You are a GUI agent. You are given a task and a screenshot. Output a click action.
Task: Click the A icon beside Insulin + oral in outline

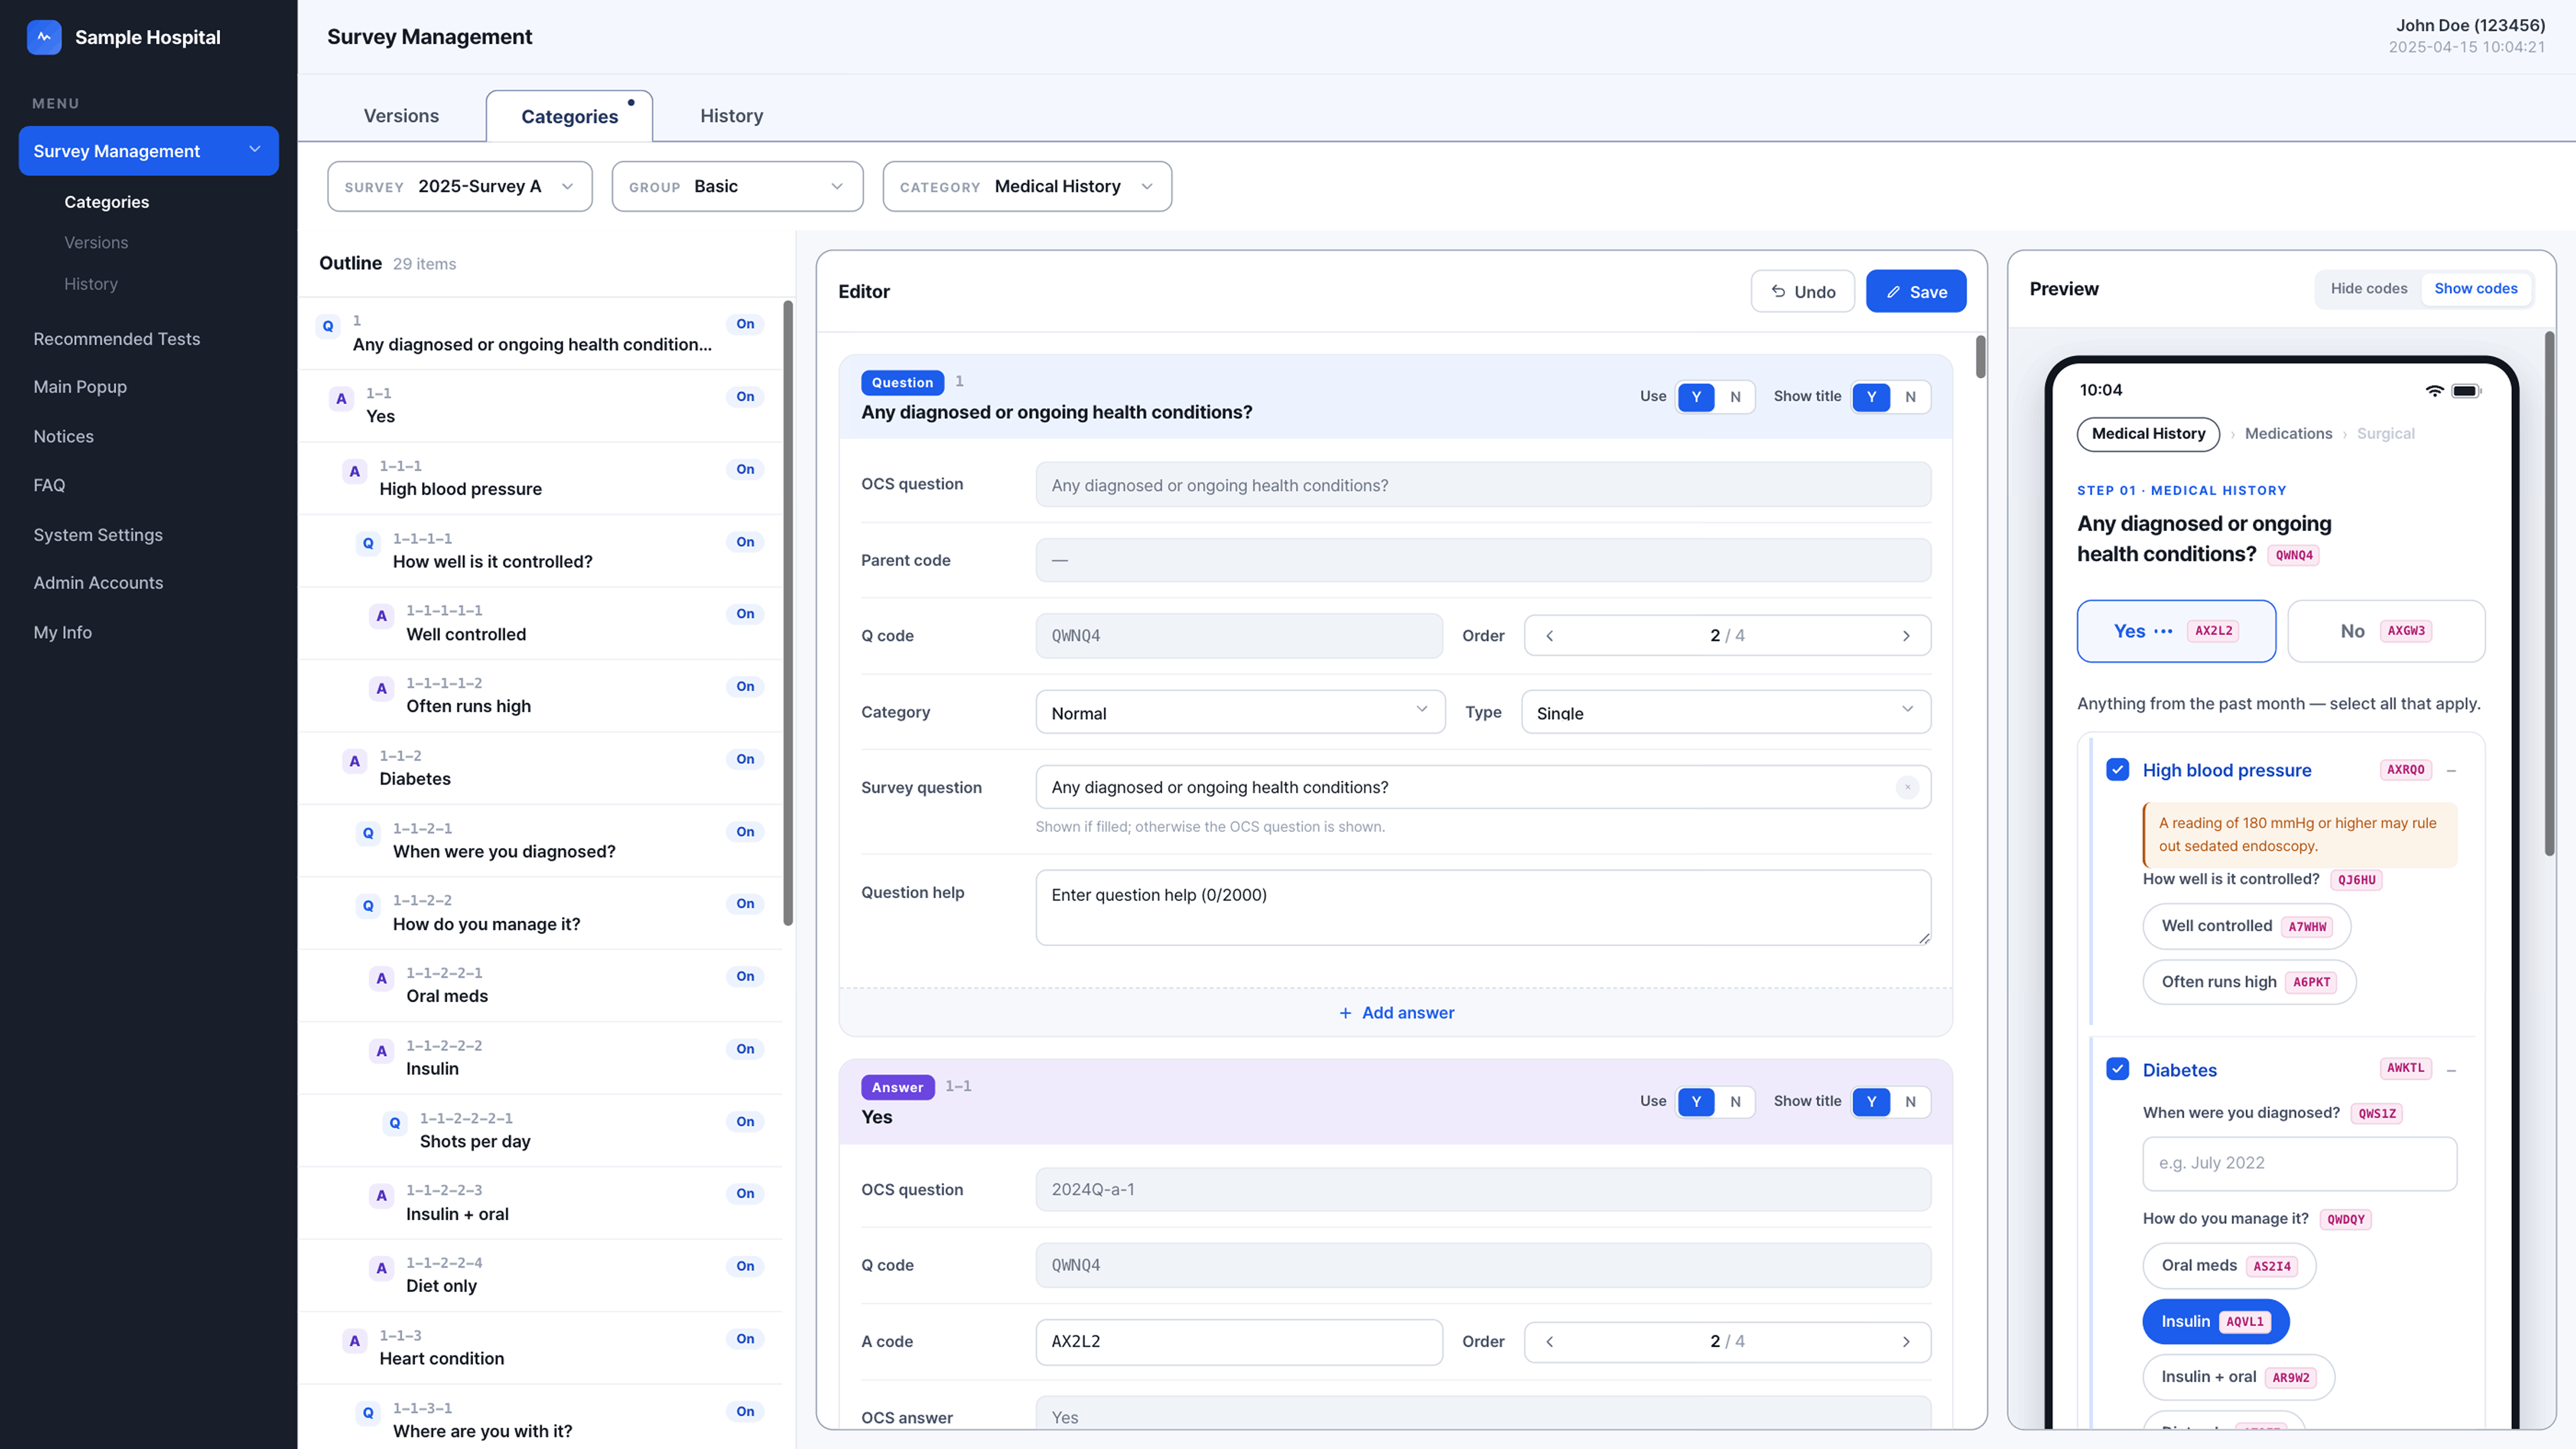pyautogui.click(x=381, y=1196)
